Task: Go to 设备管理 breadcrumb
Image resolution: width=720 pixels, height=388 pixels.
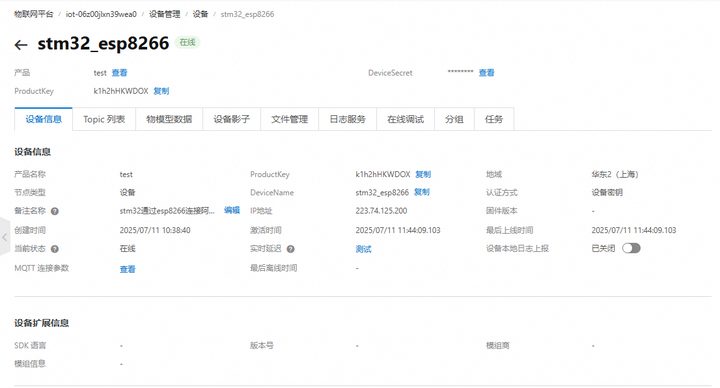Action: [164, 14]
